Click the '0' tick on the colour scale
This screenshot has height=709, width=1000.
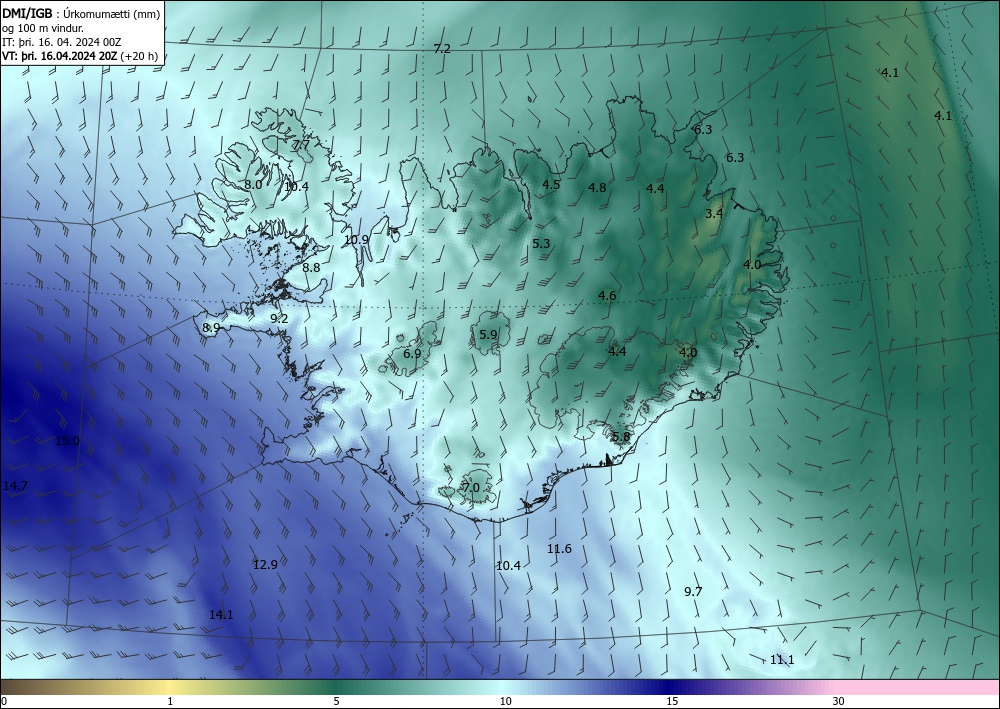click(x=4, y=702)
